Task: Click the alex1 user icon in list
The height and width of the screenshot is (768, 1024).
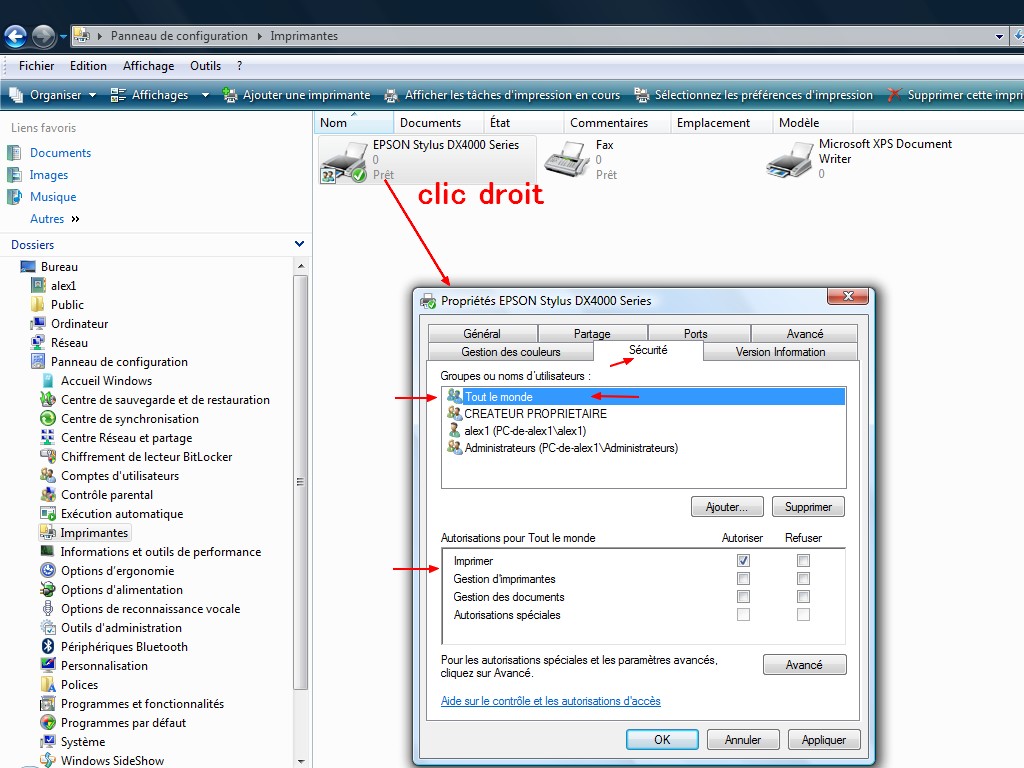Action: tap(455, 430)
